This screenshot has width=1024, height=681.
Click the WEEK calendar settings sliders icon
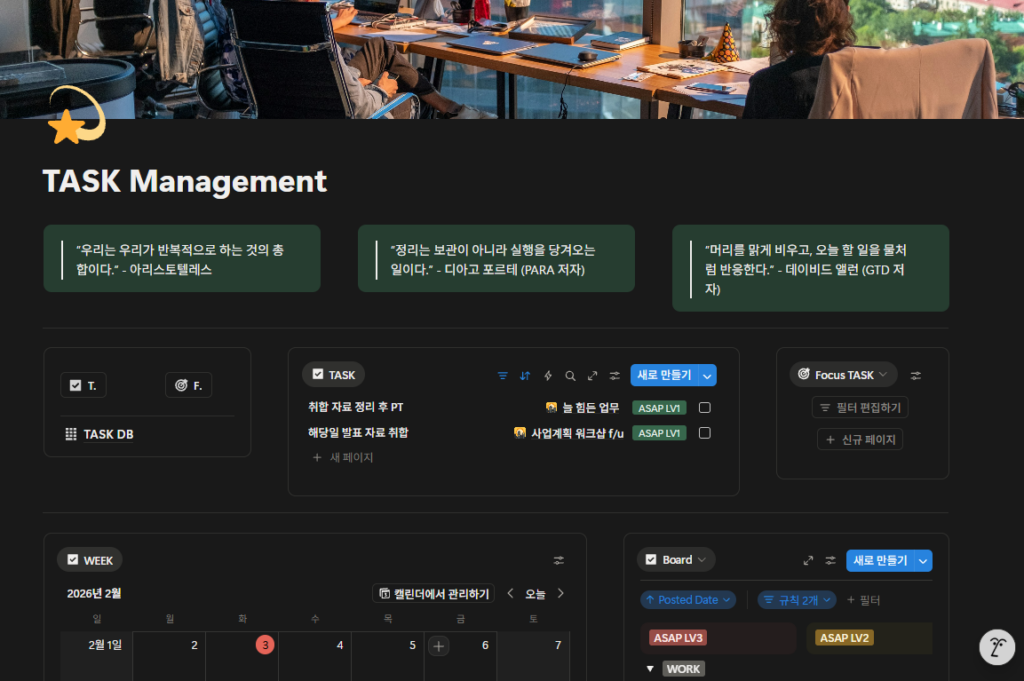tap(558, 560)
